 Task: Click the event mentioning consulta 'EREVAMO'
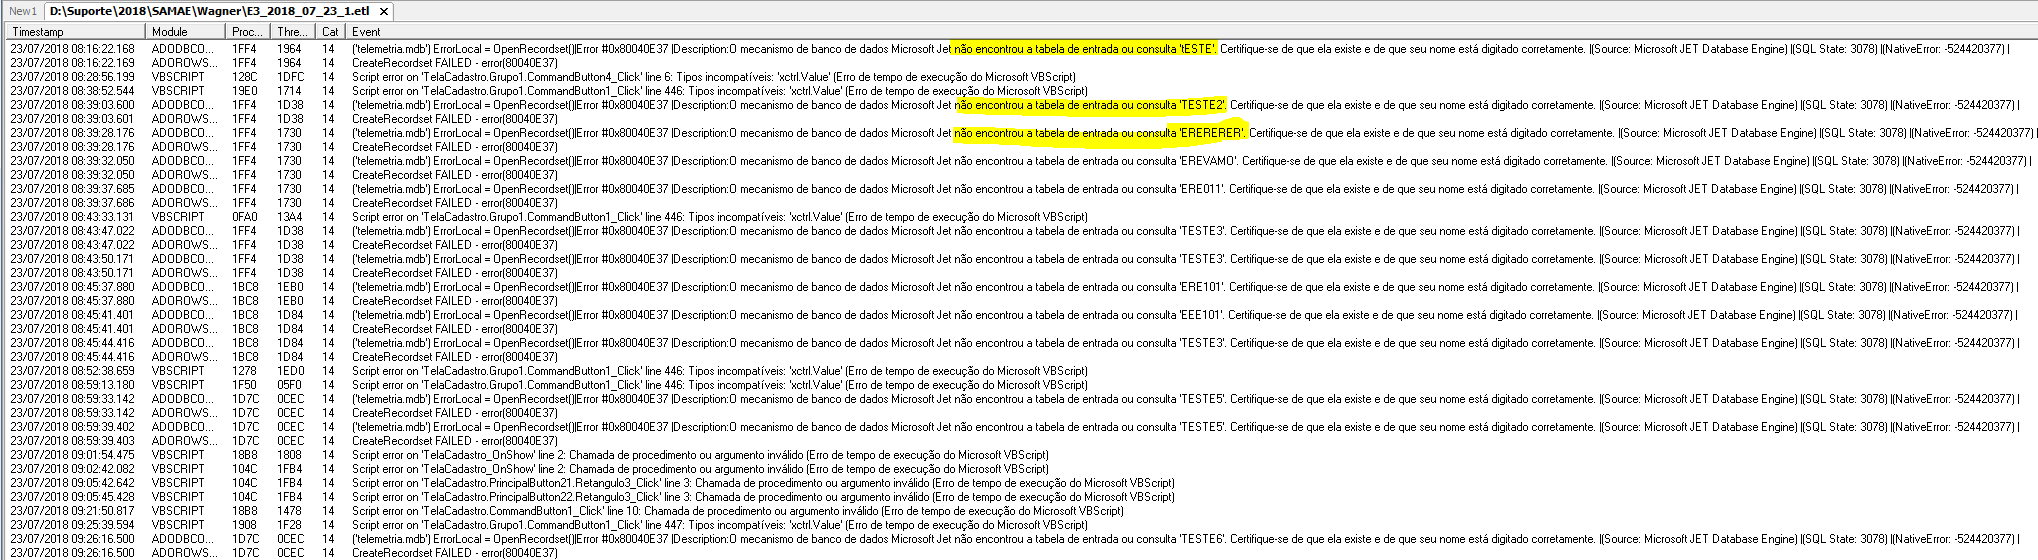[x=1191, y=161]
